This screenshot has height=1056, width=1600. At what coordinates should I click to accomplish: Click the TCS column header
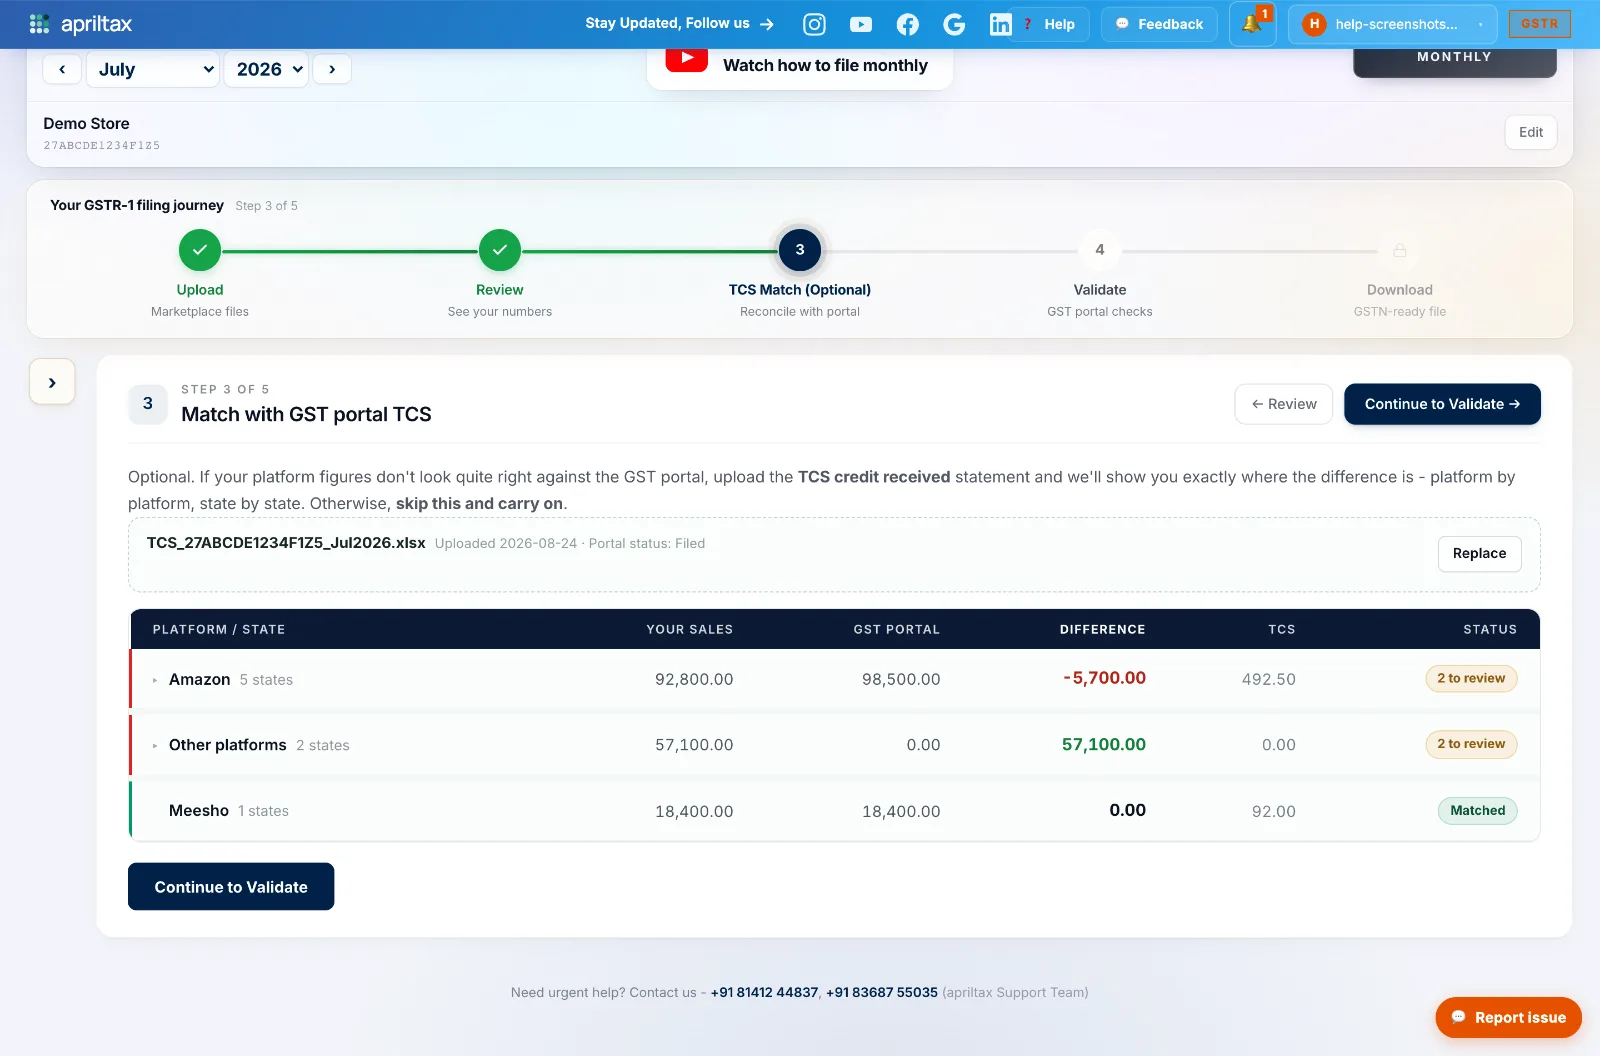[x=1282, y=630]
